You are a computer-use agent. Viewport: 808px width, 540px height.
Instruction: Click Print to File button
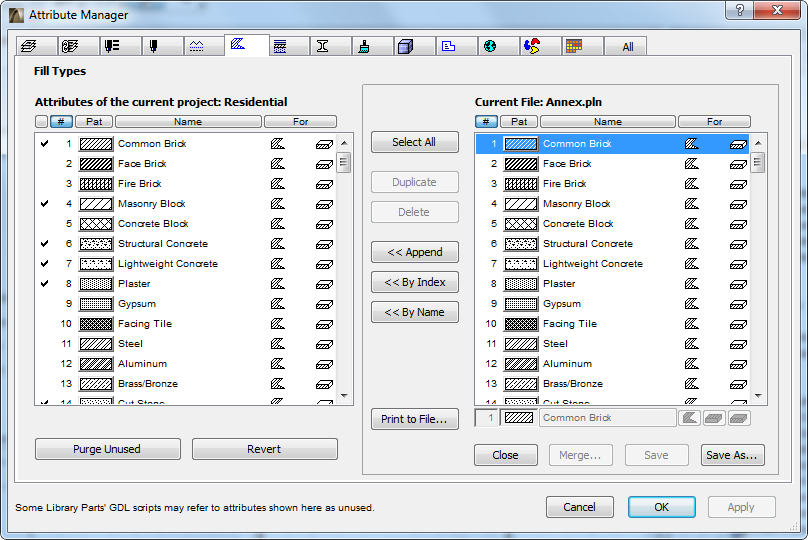(x=414, y=419)
